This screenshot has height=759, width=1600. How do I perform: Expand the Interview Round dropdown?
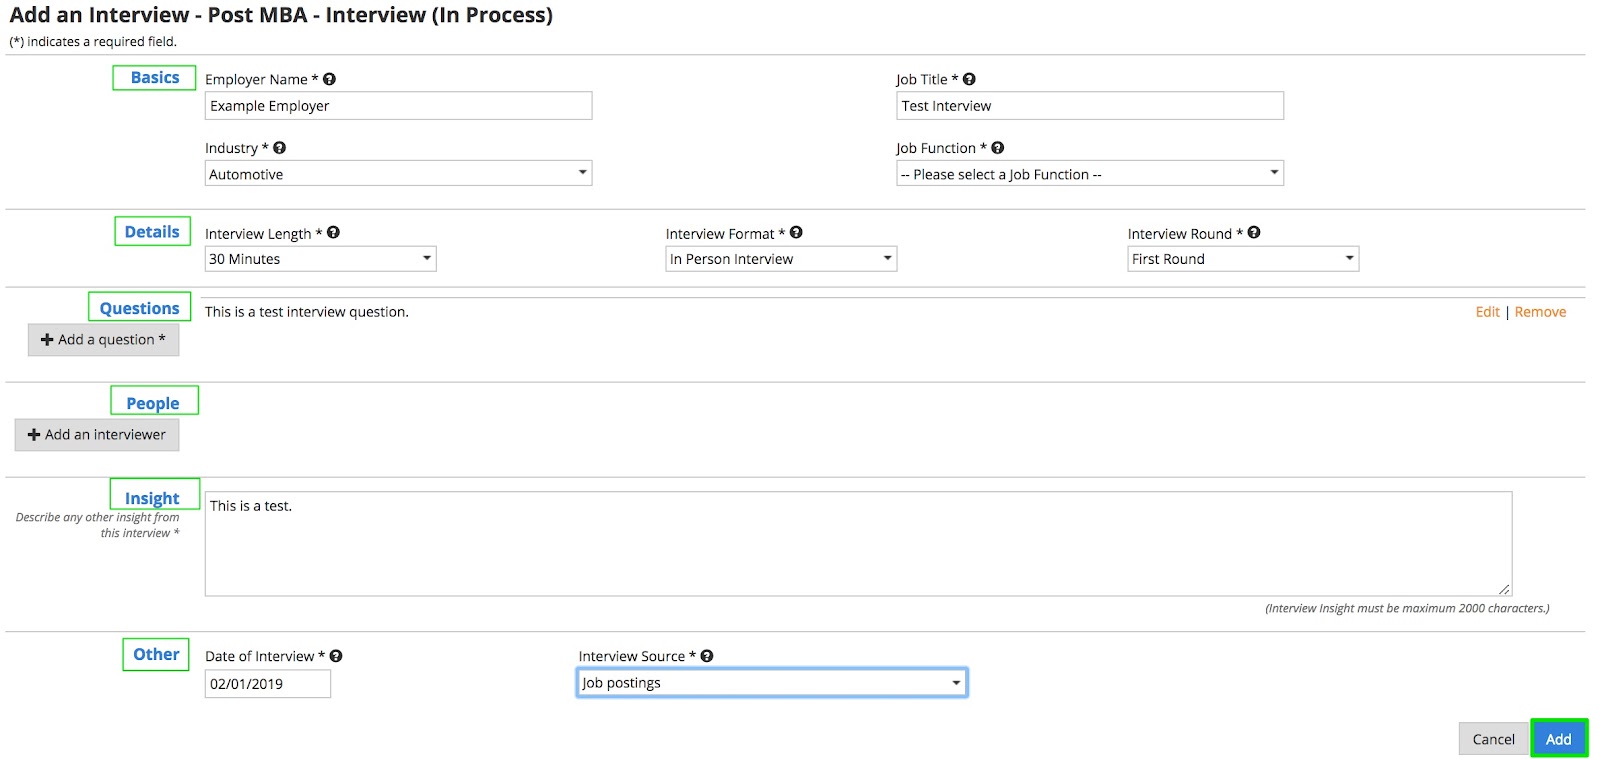[1242, 259]
